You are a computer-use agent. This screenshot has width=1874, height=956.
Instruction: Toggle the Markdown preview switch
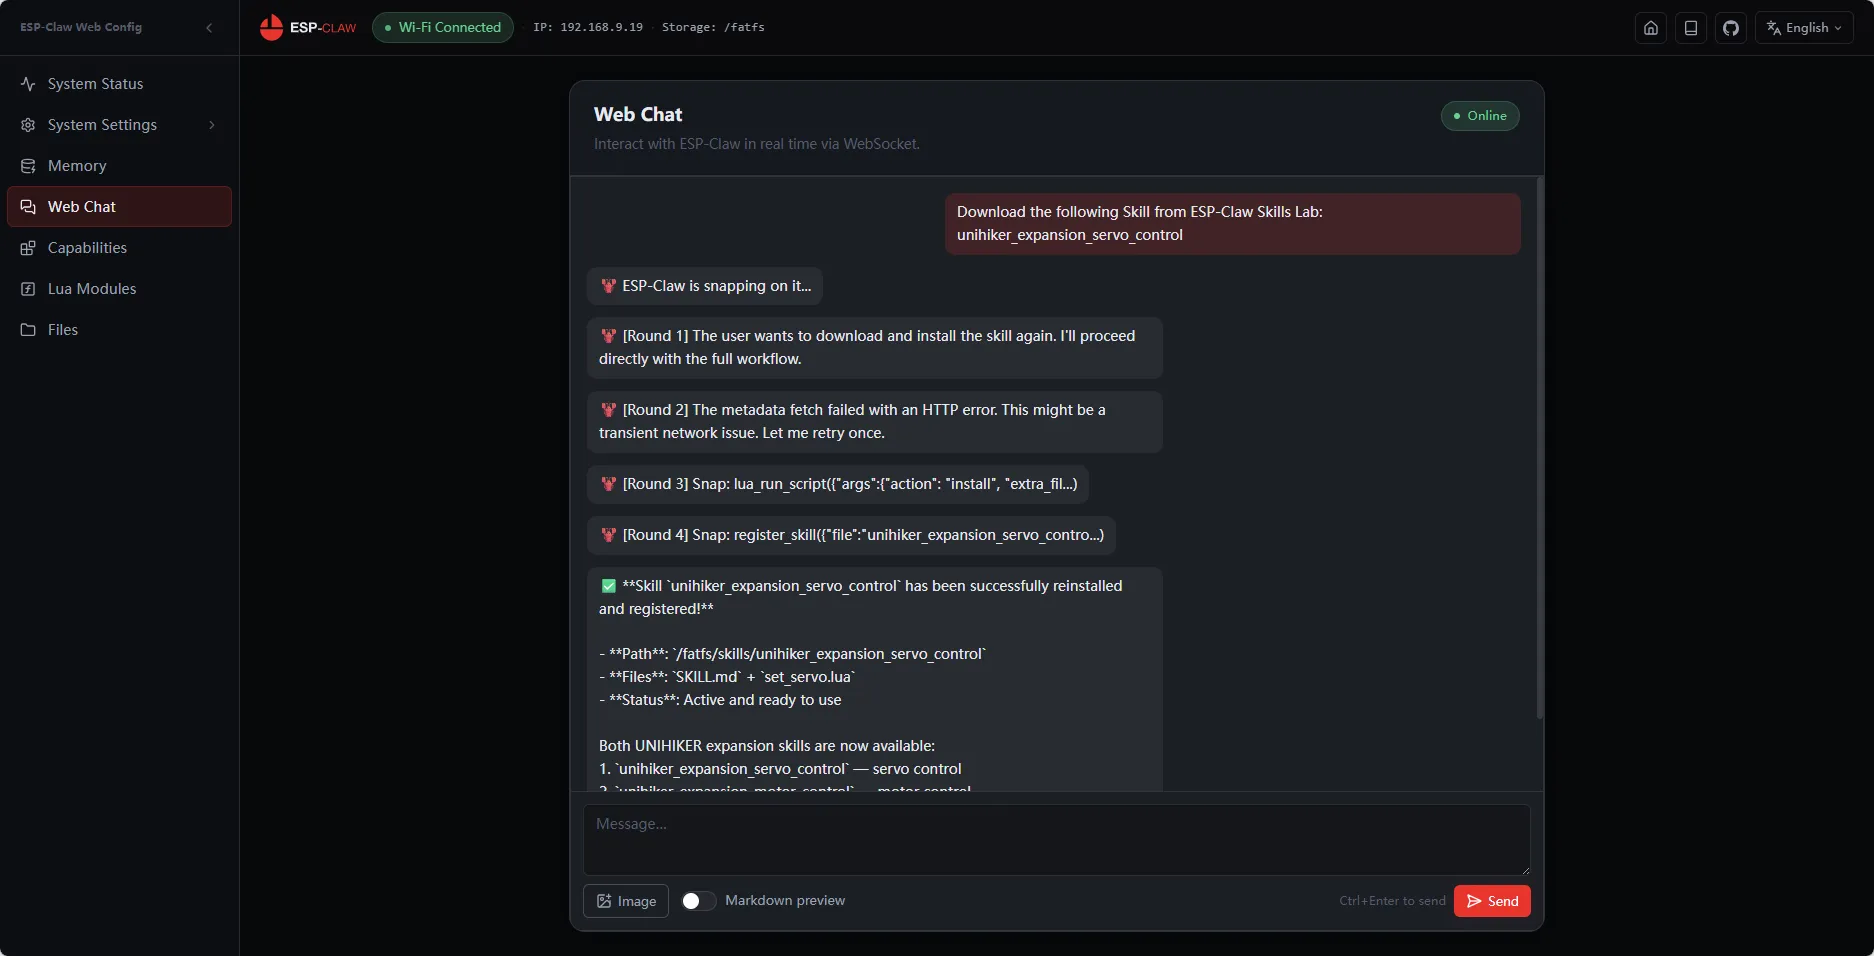[698, 901]
